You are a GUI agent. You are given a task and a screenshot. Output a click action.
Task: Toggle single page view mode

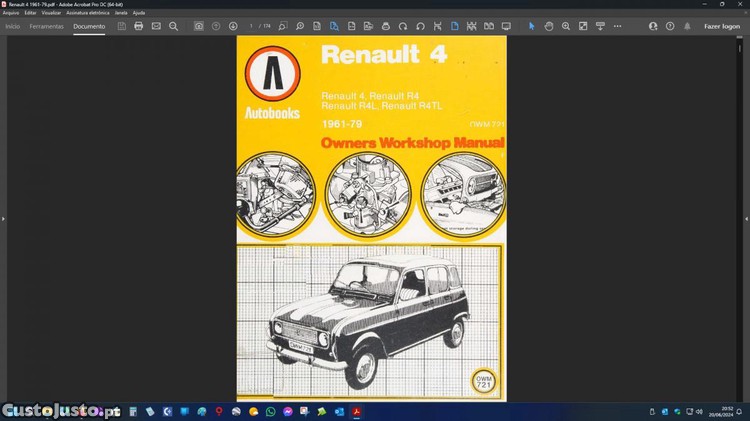coord(454,26)
